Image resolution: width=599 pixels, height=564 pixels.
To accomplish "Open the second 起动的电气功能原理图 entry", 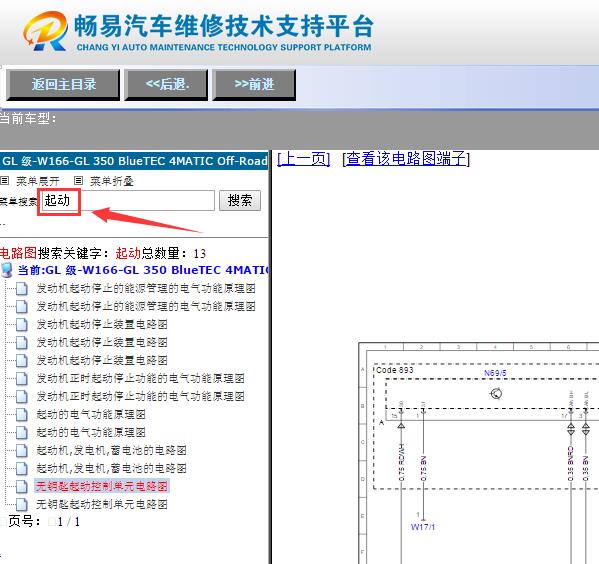I will pos(91,432).
